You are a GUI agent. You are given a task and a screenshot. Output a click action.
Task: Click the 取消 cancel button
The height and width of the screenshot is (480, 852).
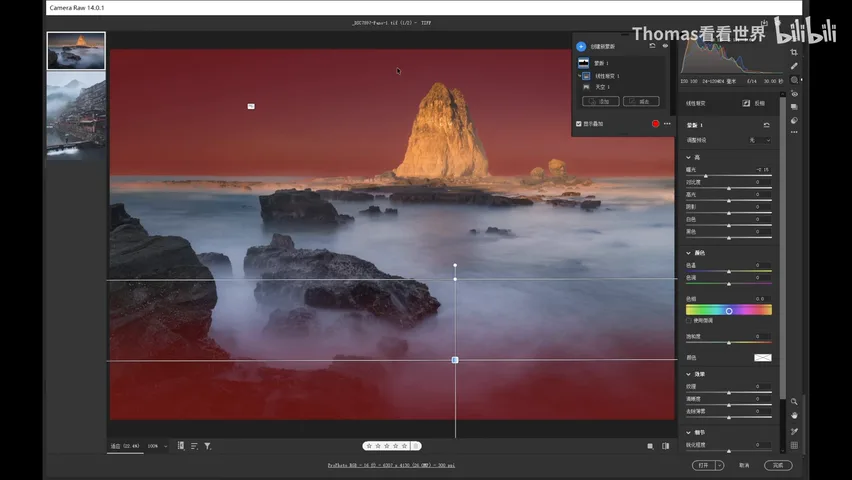[744, 465]
